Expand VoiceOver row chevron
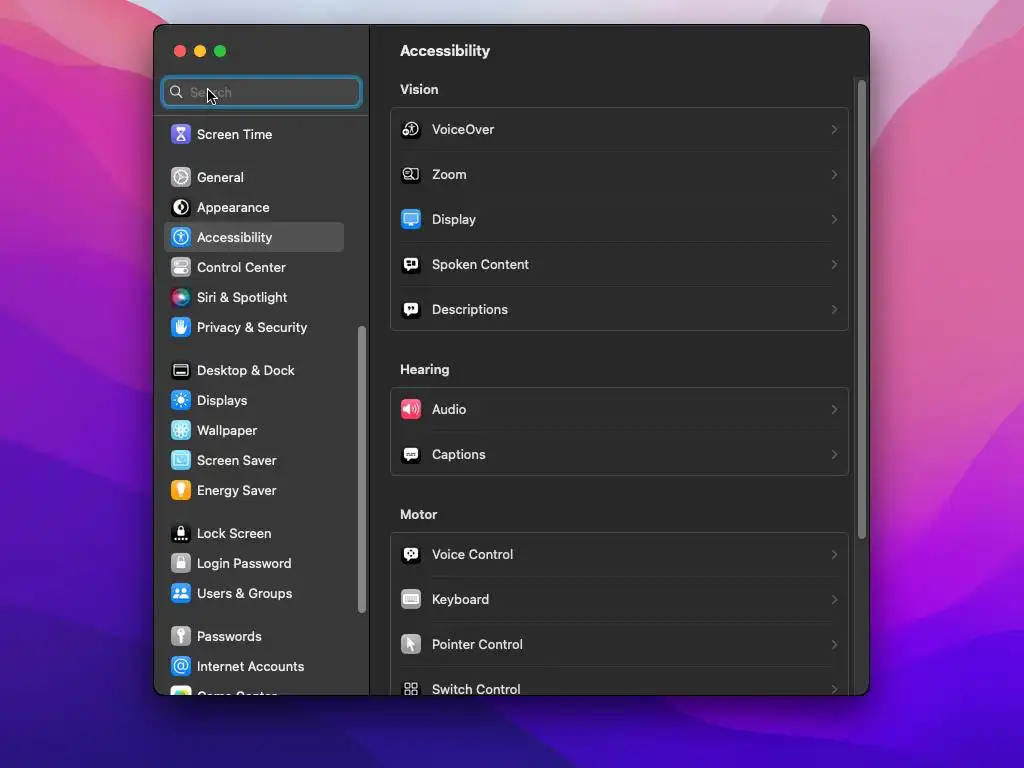The height and width of the screenshot is (768, 1024). pos(834,129)
